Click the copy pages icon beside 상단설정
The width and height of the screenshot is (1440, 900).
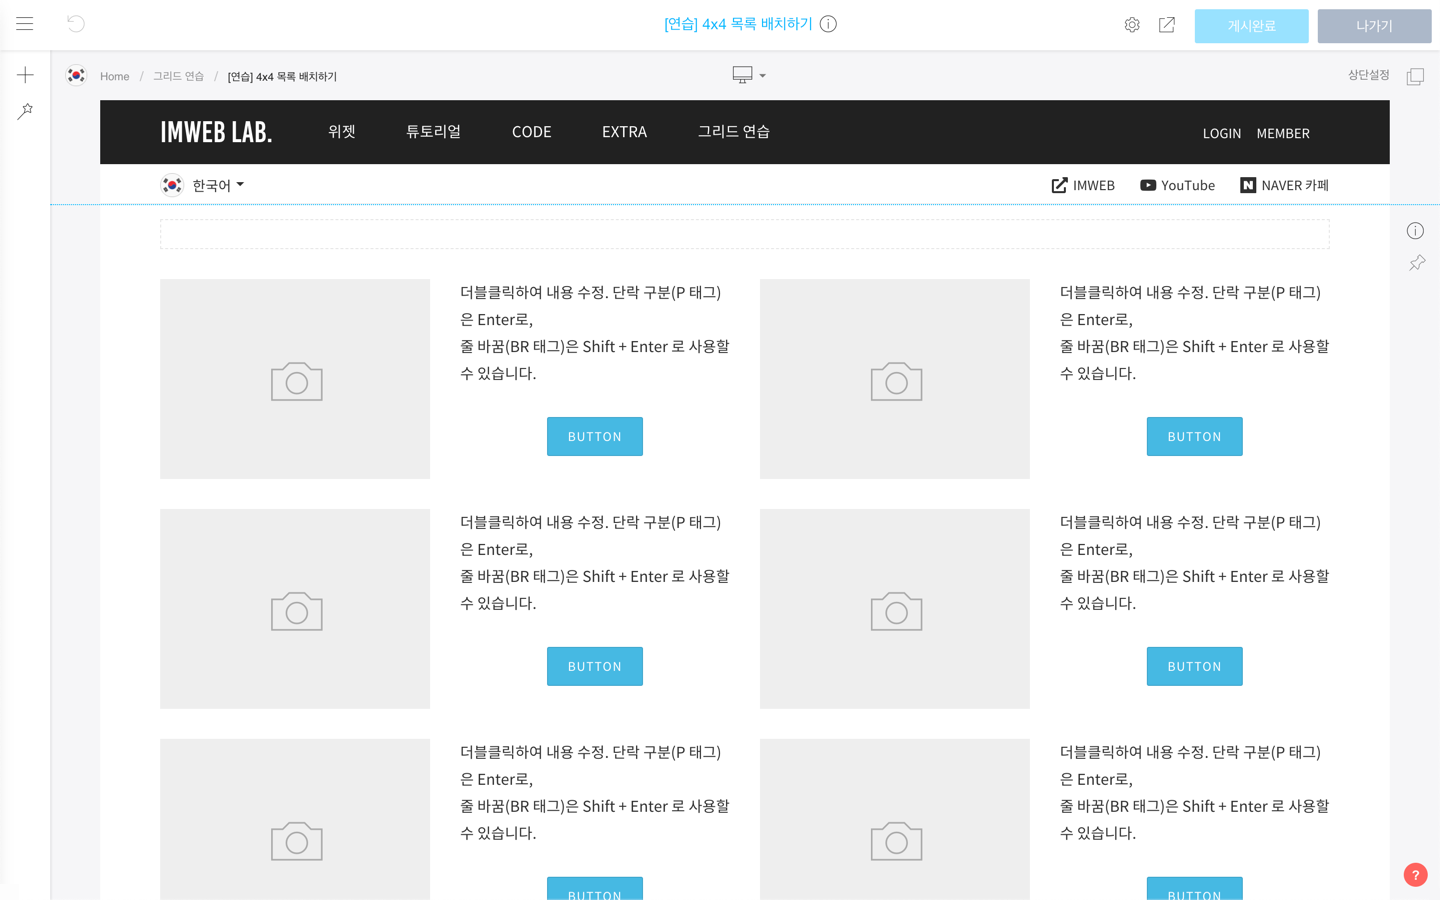click(1415, 77)
